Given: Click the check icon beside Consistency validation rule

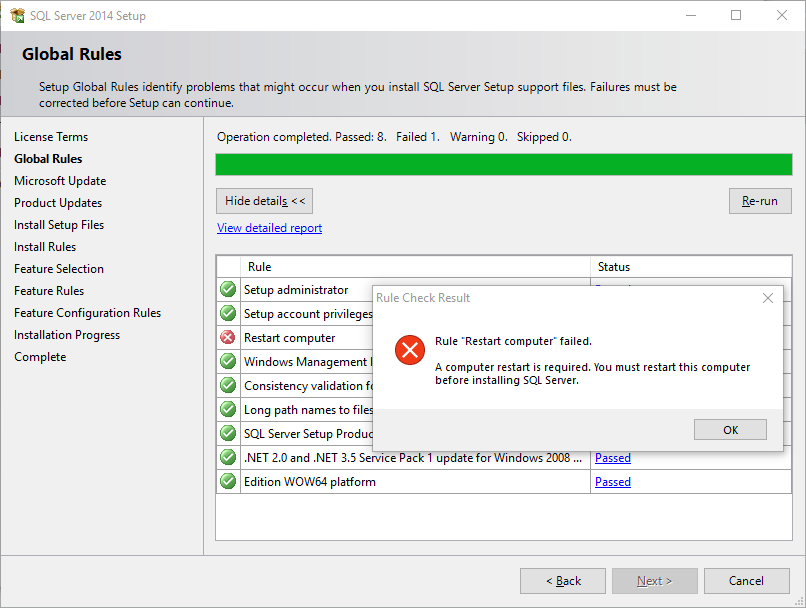Looking at the screenshot, I should coord(228,385).
